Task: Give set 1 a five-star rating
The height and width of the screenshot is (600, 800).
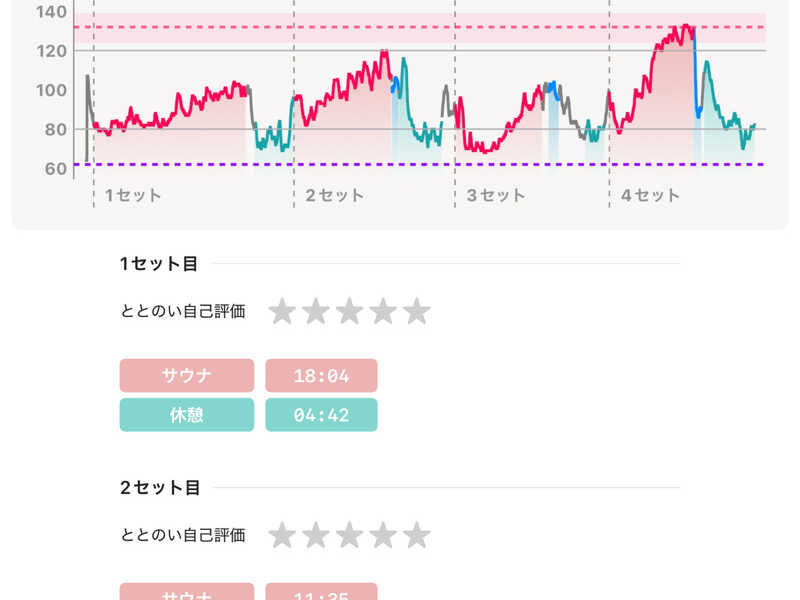Action: [x=416, y=312]
